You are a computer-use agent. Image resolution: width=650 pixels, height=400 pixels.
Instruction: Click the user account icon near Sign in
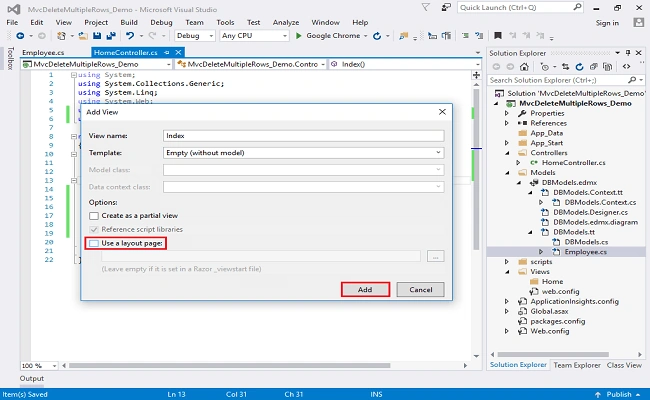pyautogui.click(x=638, y=23)
